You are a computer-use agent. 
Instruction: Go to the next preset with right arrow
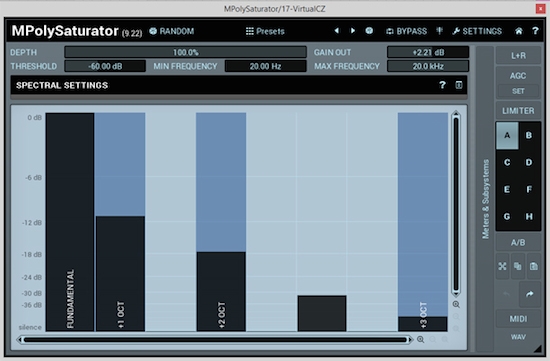pos(353,31)
